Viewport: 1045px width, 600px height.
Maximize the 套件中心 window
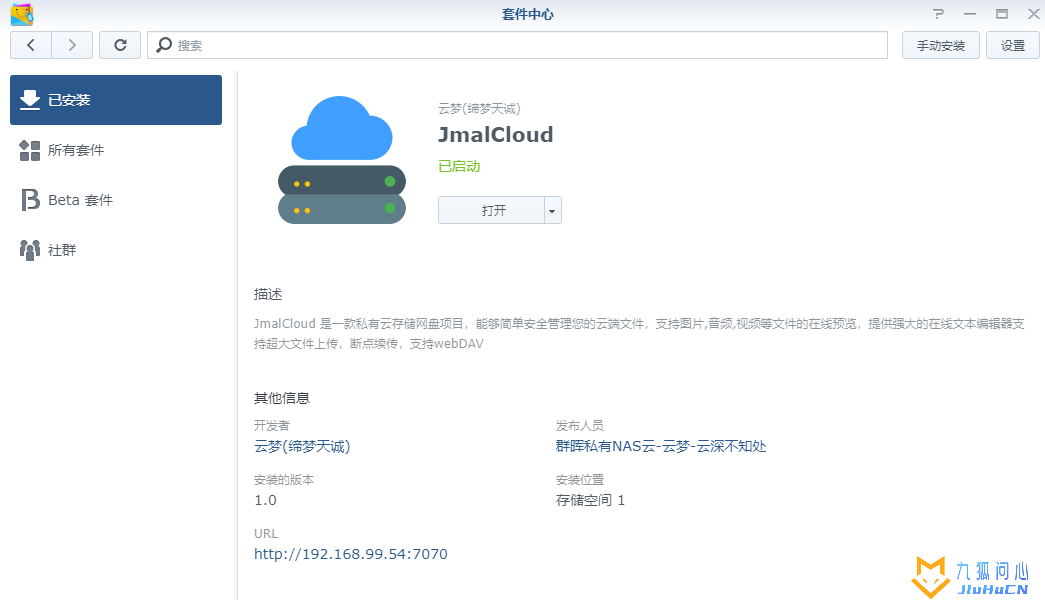pyautogui.click(x=1002, y=14)
